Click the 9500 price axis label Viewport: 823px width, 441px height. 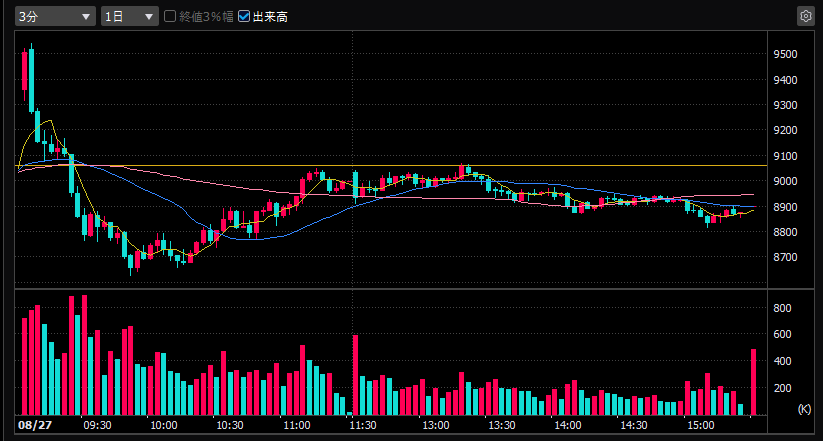tap(785, 55)
